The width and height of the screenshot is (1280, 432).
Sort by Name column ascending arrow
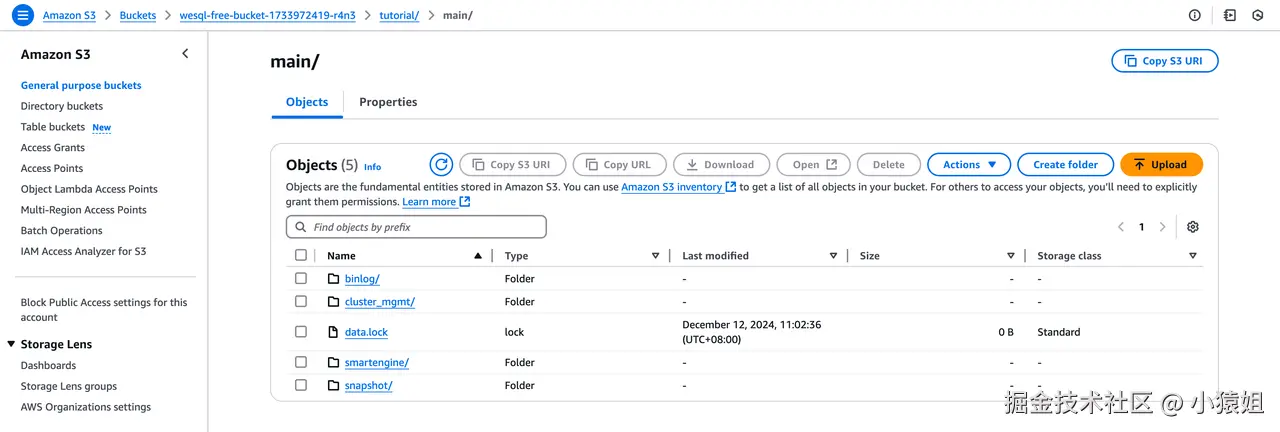(x=478, y=256)
